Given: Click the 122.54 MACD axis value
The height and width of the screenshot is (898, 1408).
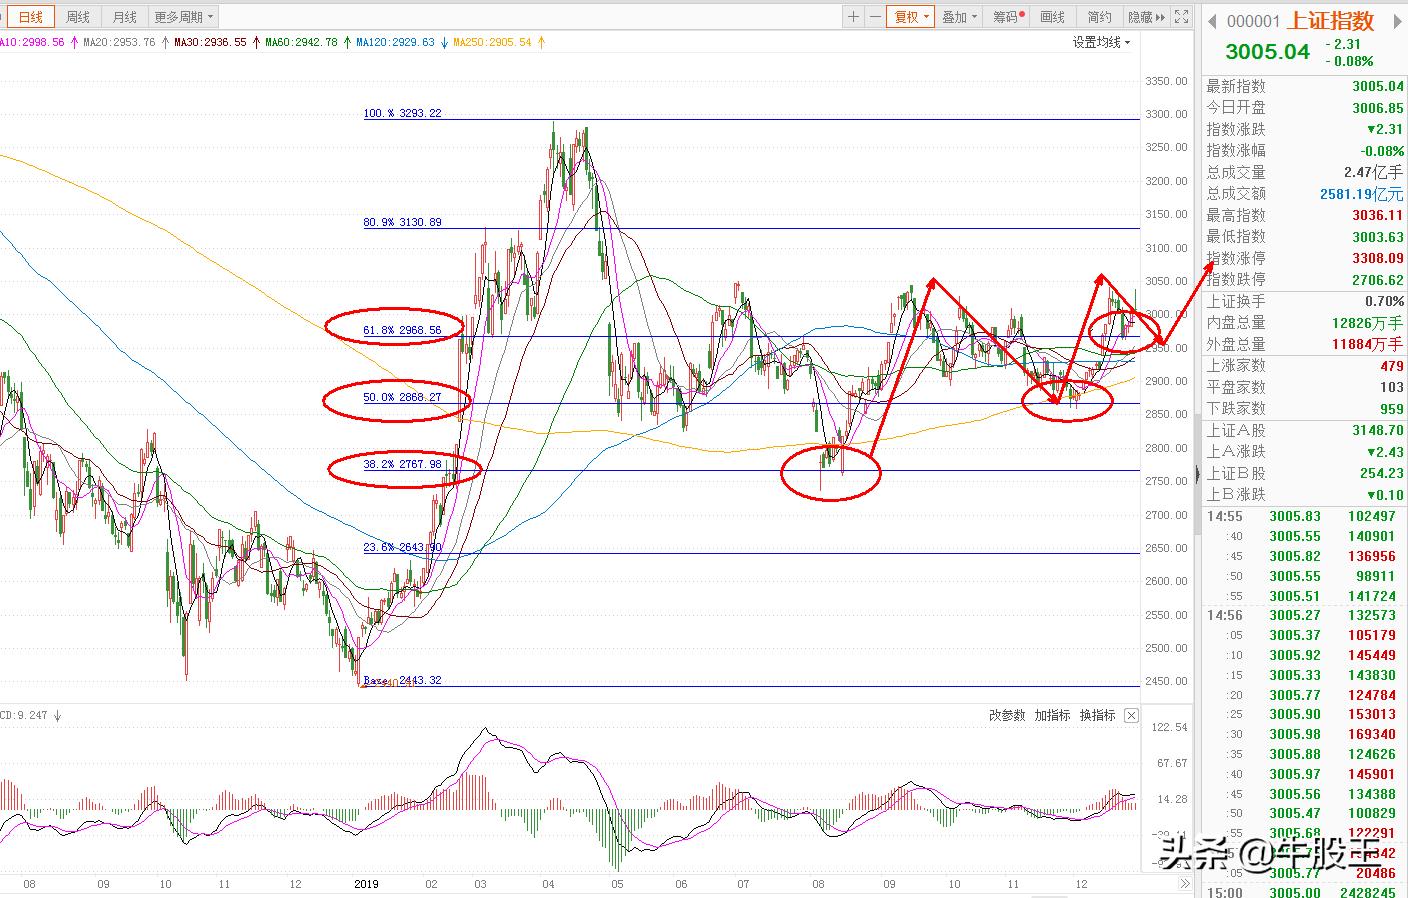Looking at the screenshot, I should [x=1170, y=727].
